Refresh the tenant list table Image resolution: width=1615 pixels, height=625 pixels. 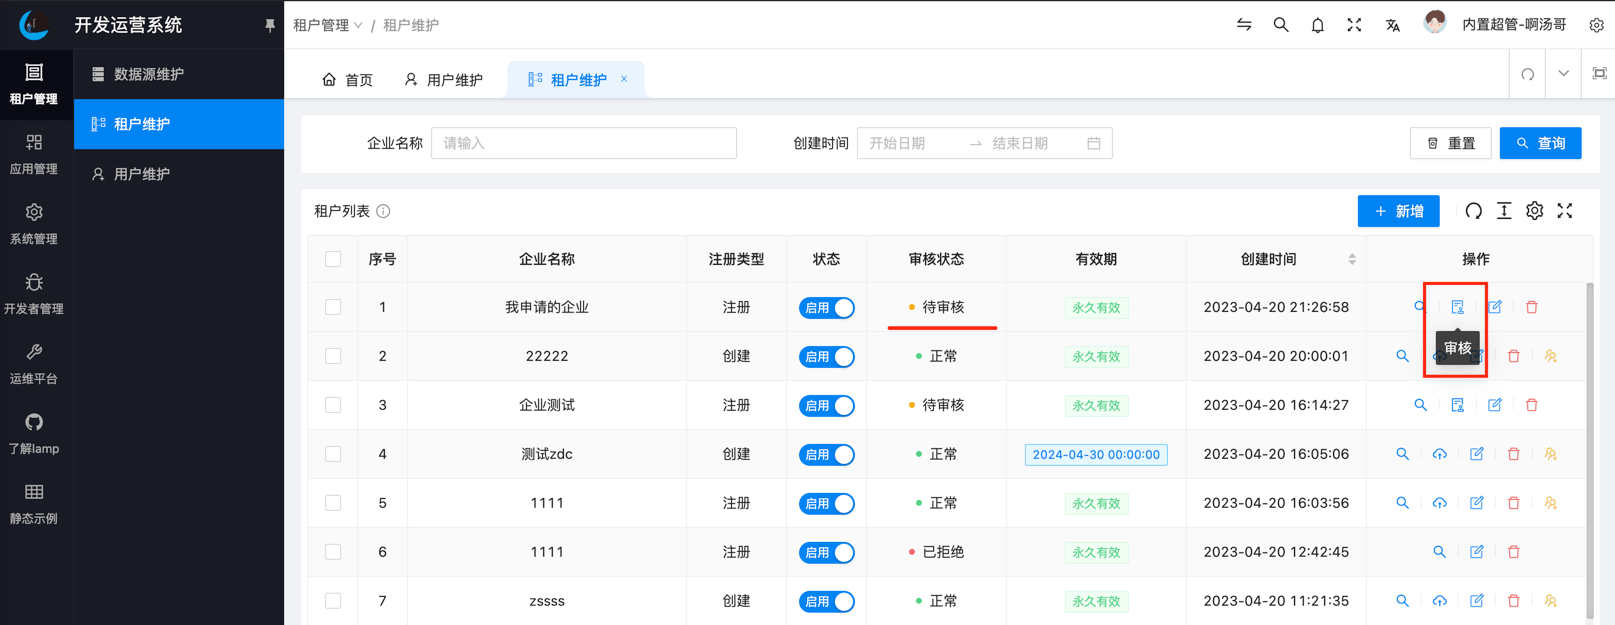1473,211
